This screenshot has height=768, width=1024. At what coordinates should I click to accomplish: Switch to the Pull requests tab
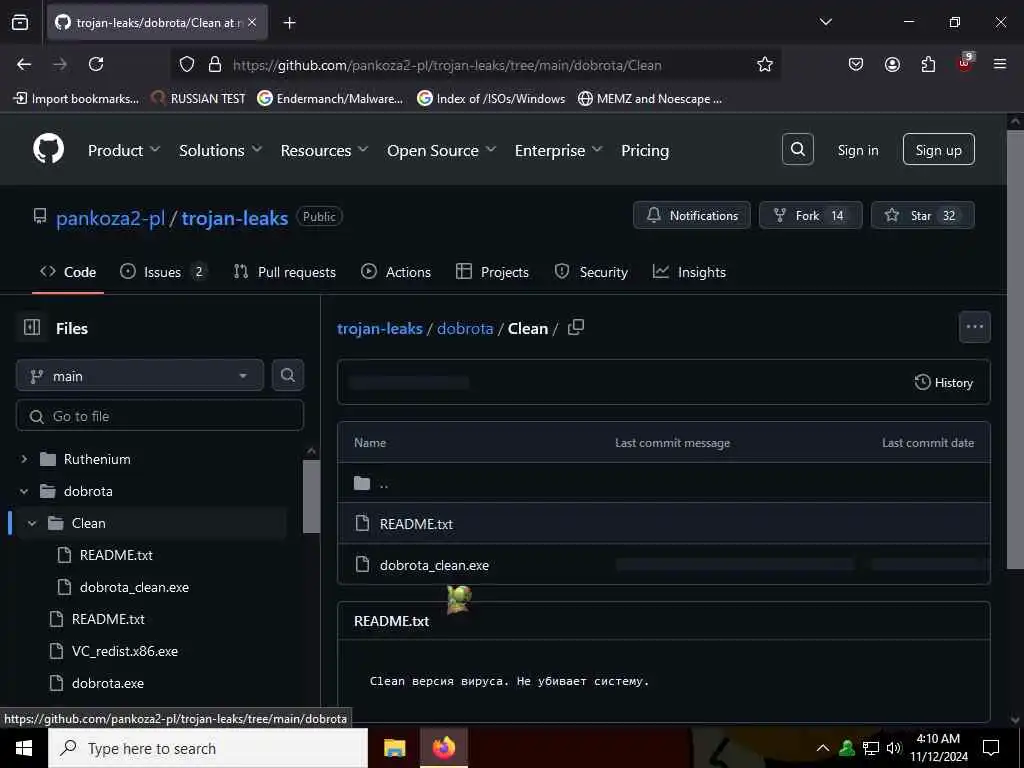285,272
